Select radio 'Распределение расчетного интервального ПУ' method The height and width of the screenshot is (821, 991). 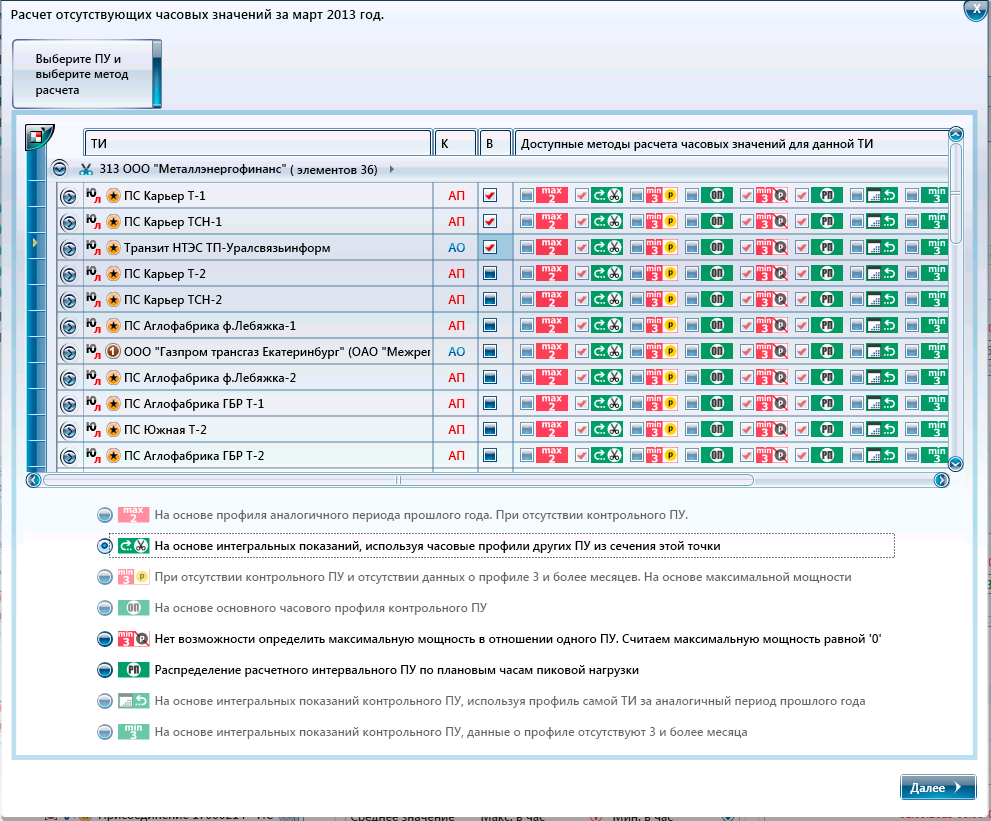point(105,670)
